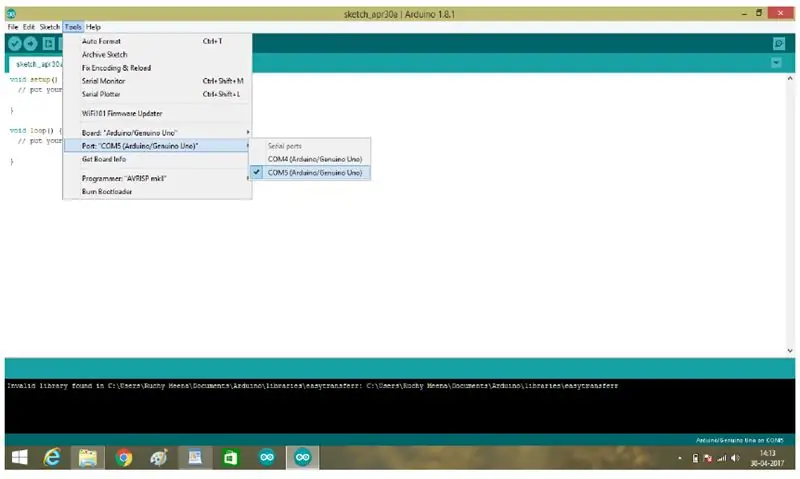Select Archive Sketch menu entry

157,55
